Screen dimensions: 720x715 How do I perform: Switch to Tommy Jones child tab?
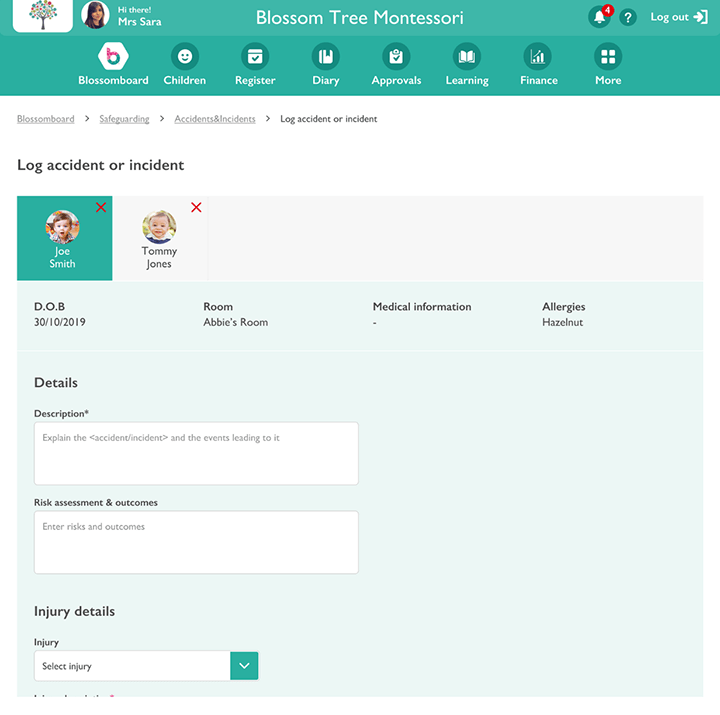159,240
